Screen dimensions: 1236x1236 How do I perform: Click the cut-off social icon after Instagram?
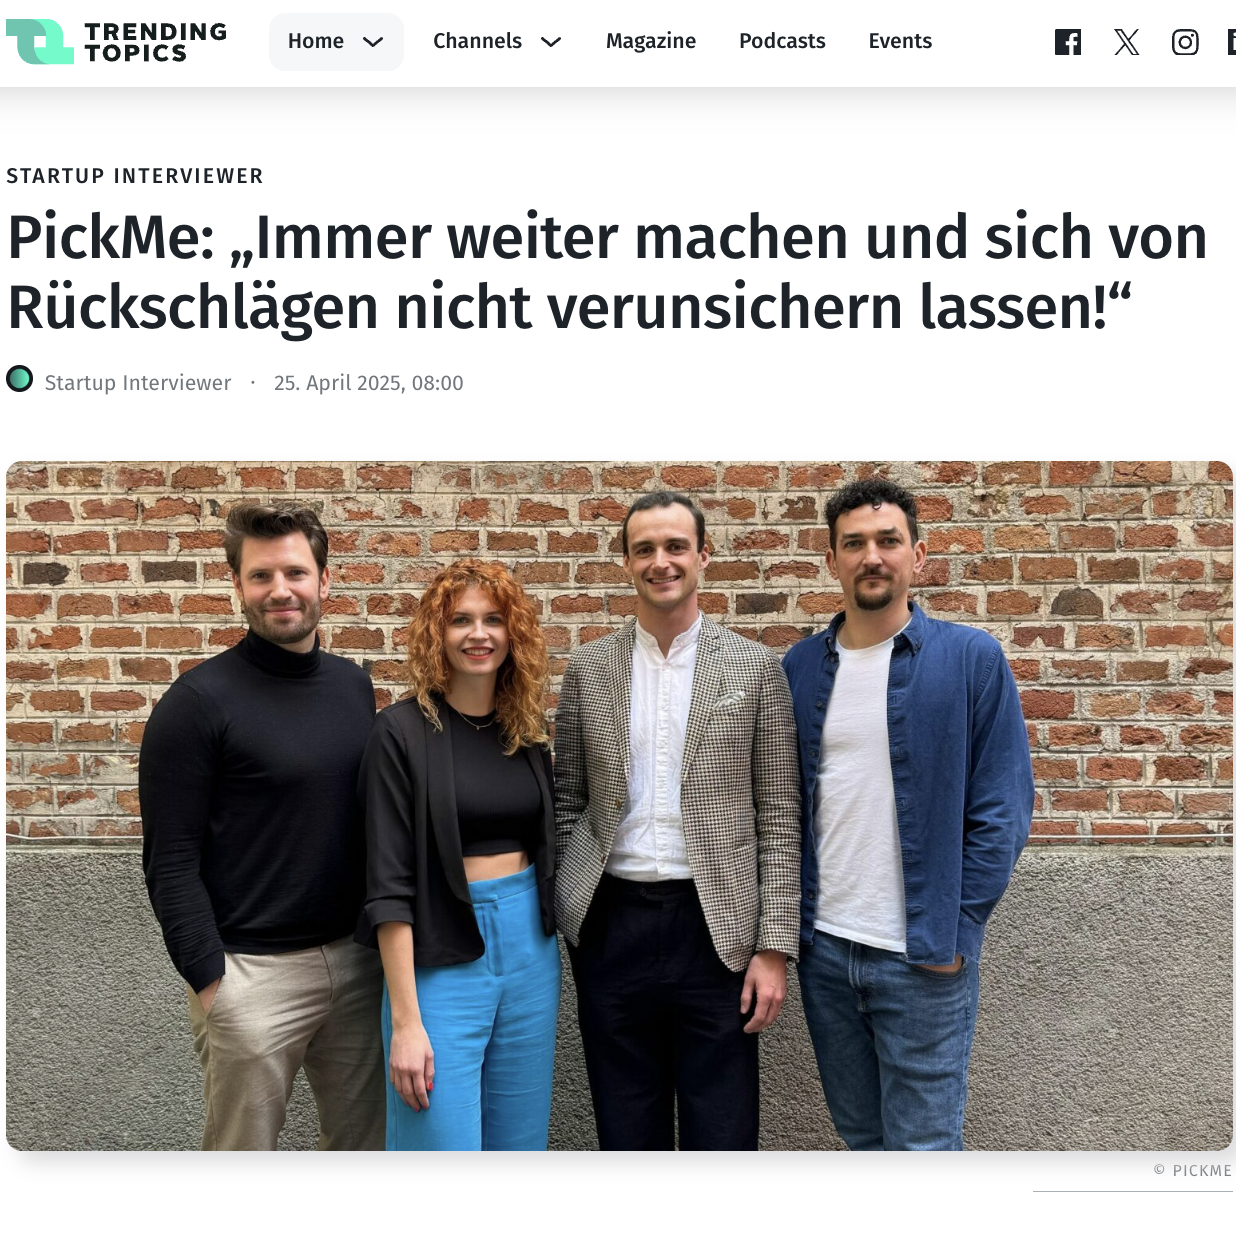pyautogui.click(x=1231, y=42)
